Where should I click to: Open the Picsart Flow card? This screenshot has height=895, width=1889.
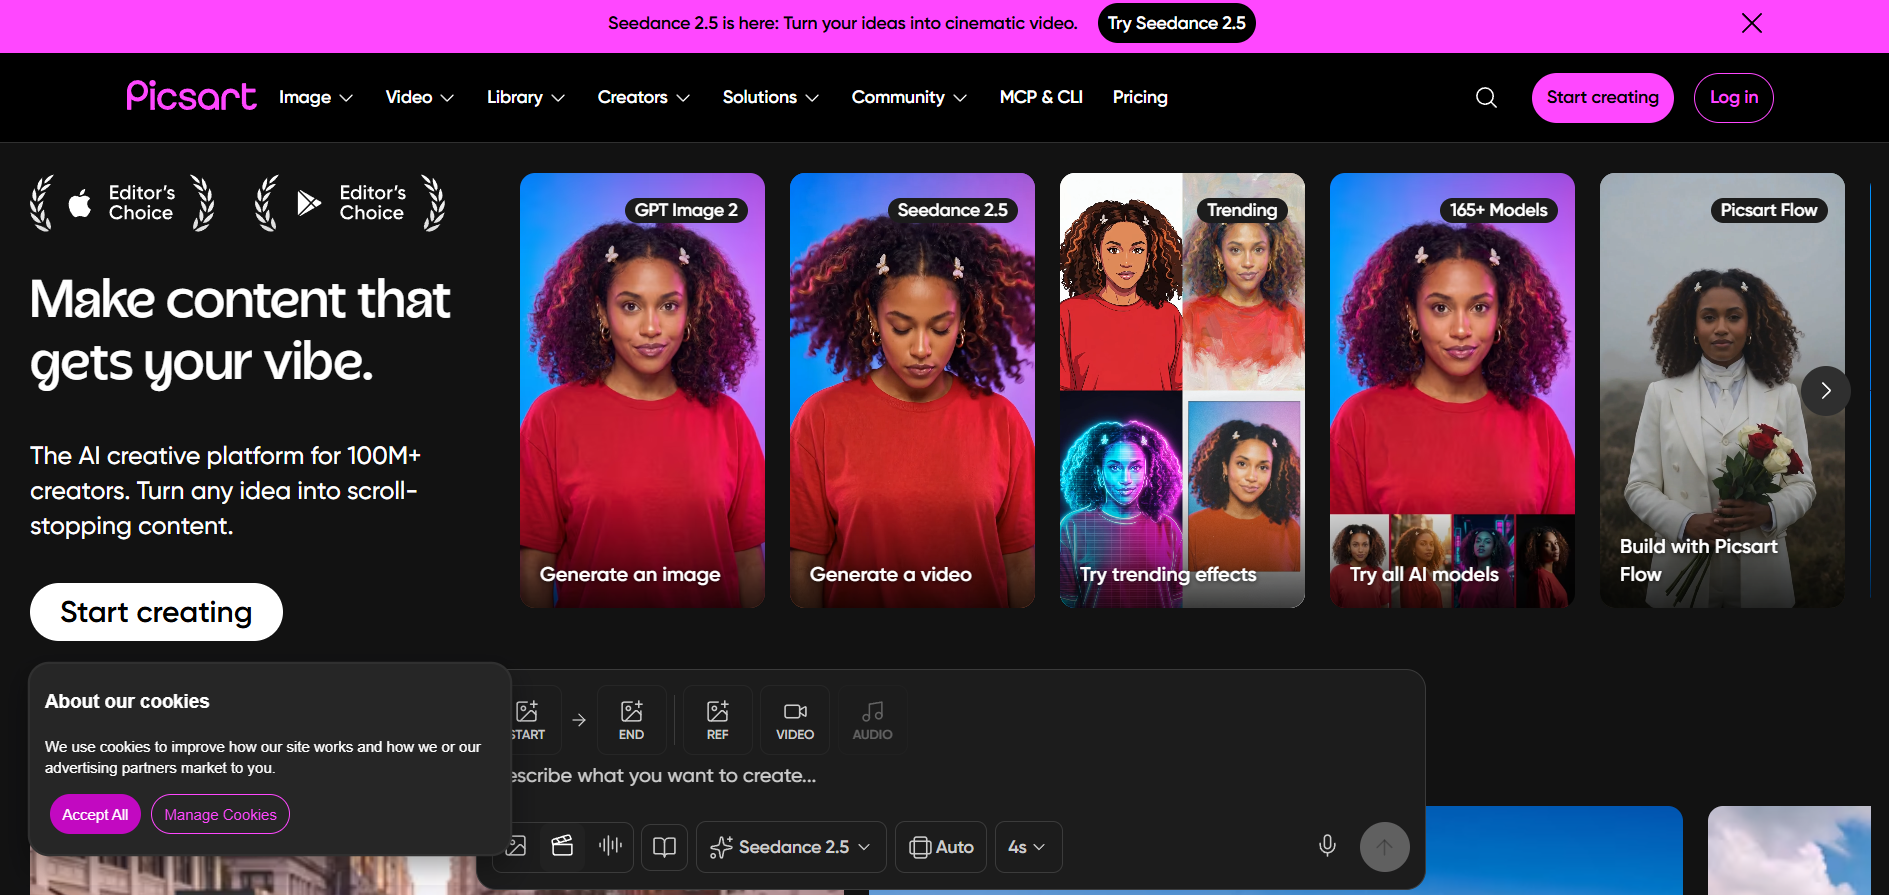(x=1722, y=390)
